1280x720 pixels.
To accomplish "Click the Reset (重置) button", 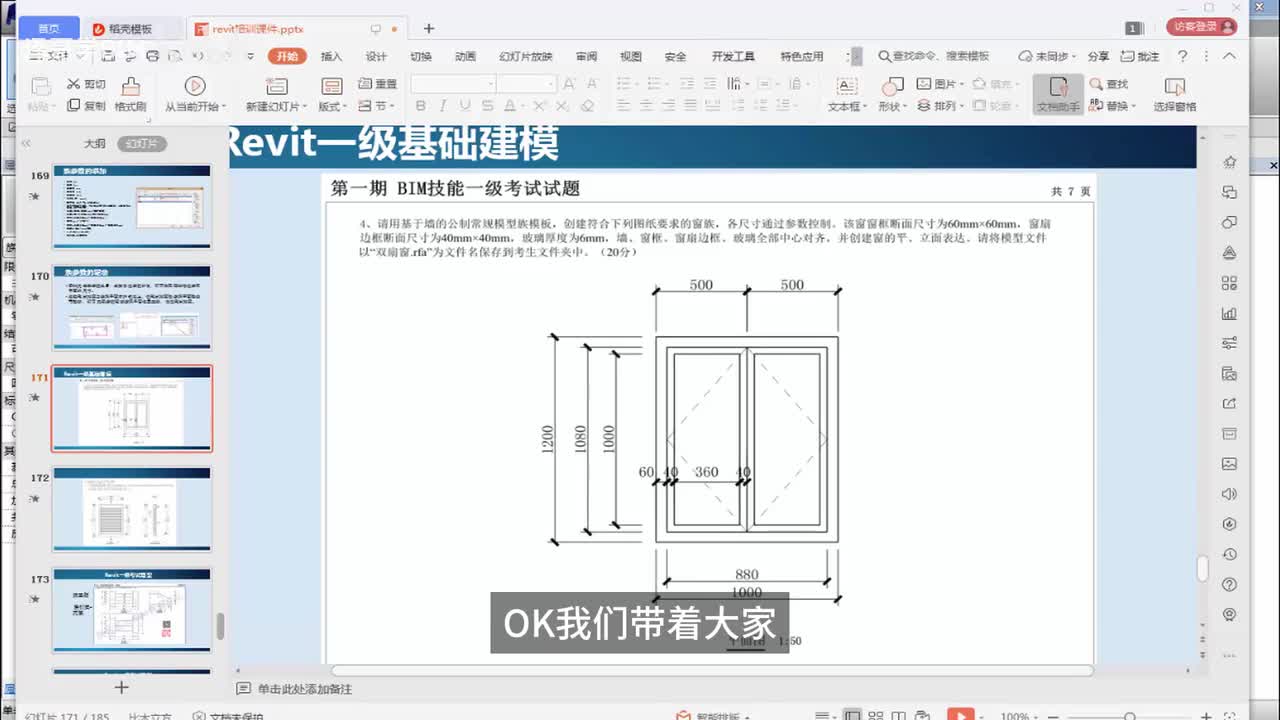I will [x=377, y=85].
